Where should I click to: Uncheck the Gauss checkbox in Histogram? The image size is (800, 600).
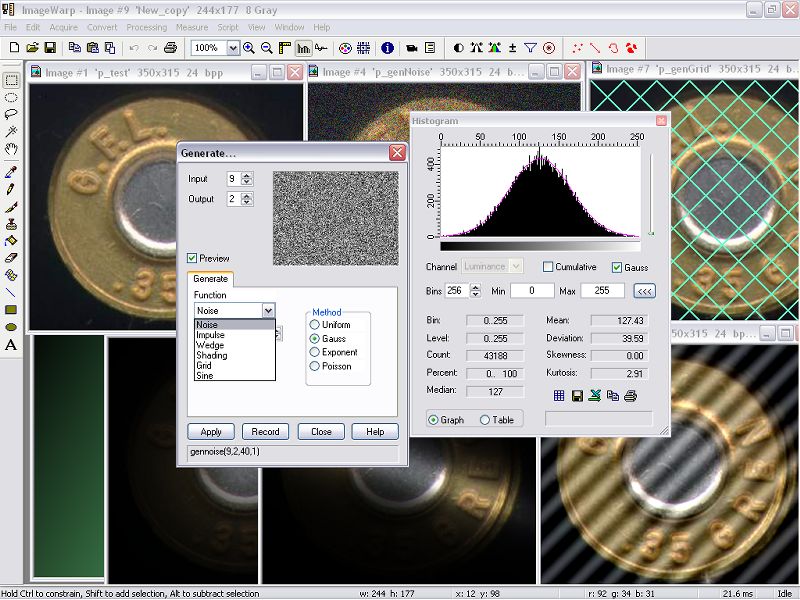[x=617, y=267]
